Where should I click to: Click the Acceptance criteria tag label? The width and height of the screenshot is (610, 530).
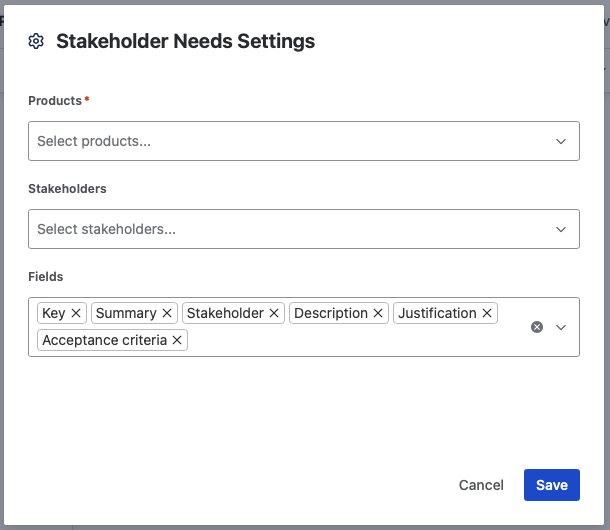[x=105, y=340]
